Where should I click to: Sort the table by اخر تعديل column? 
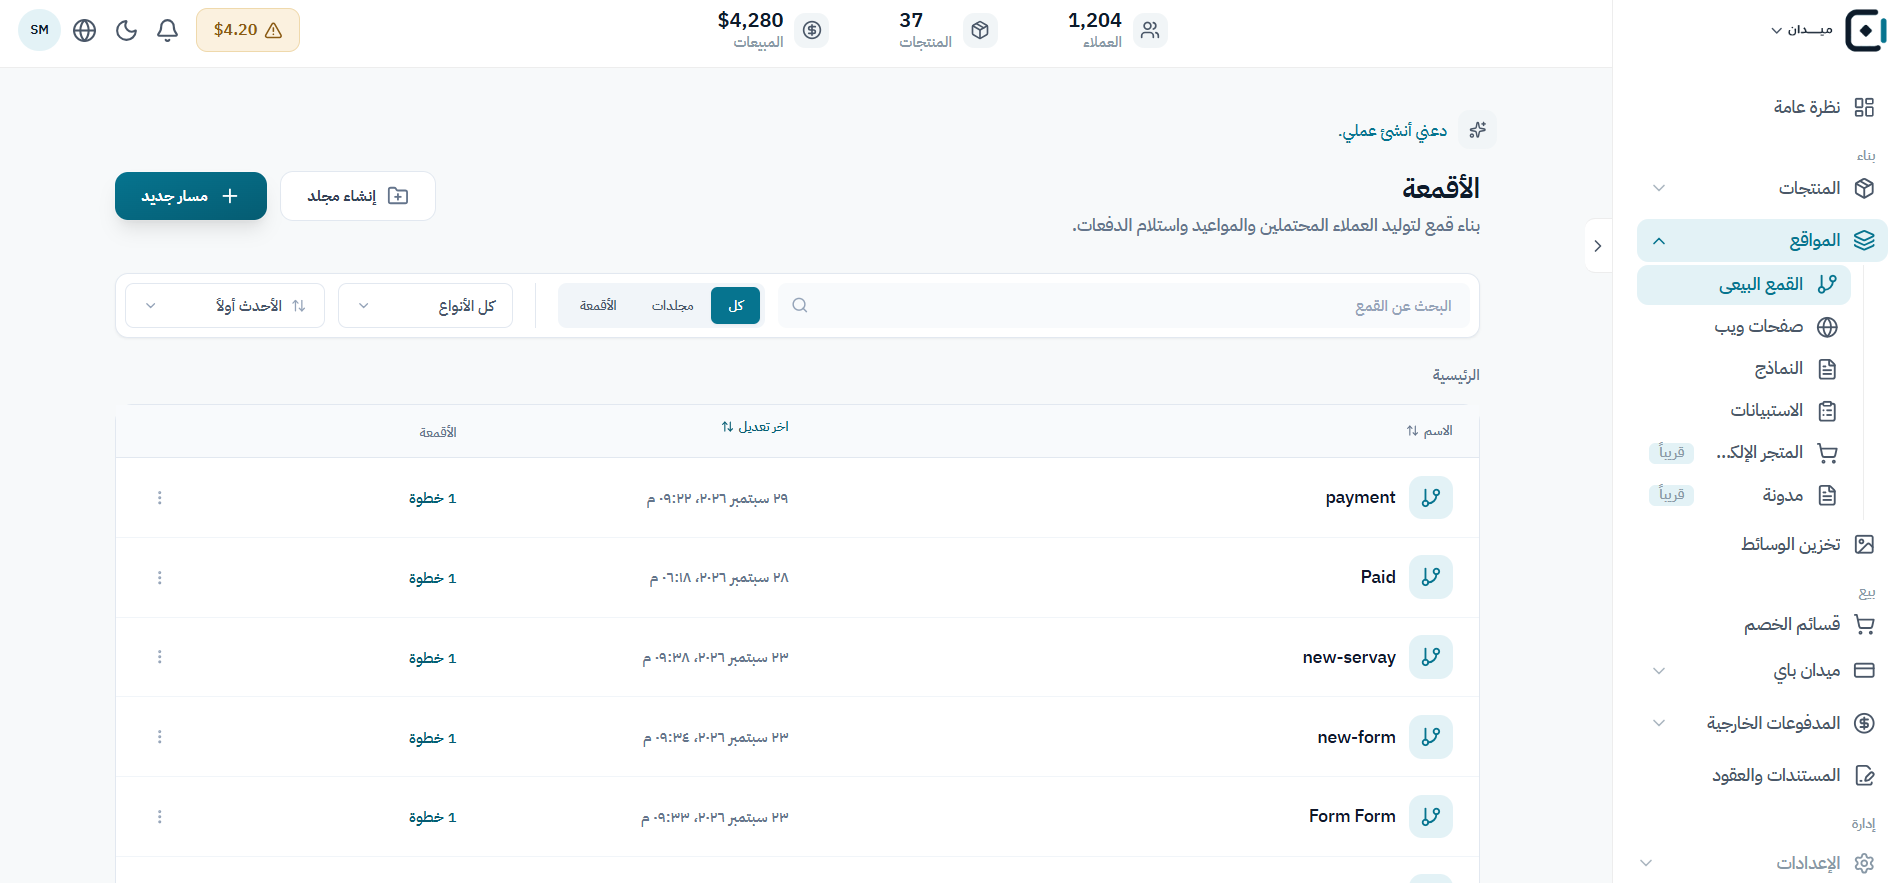tap(755, 427)
